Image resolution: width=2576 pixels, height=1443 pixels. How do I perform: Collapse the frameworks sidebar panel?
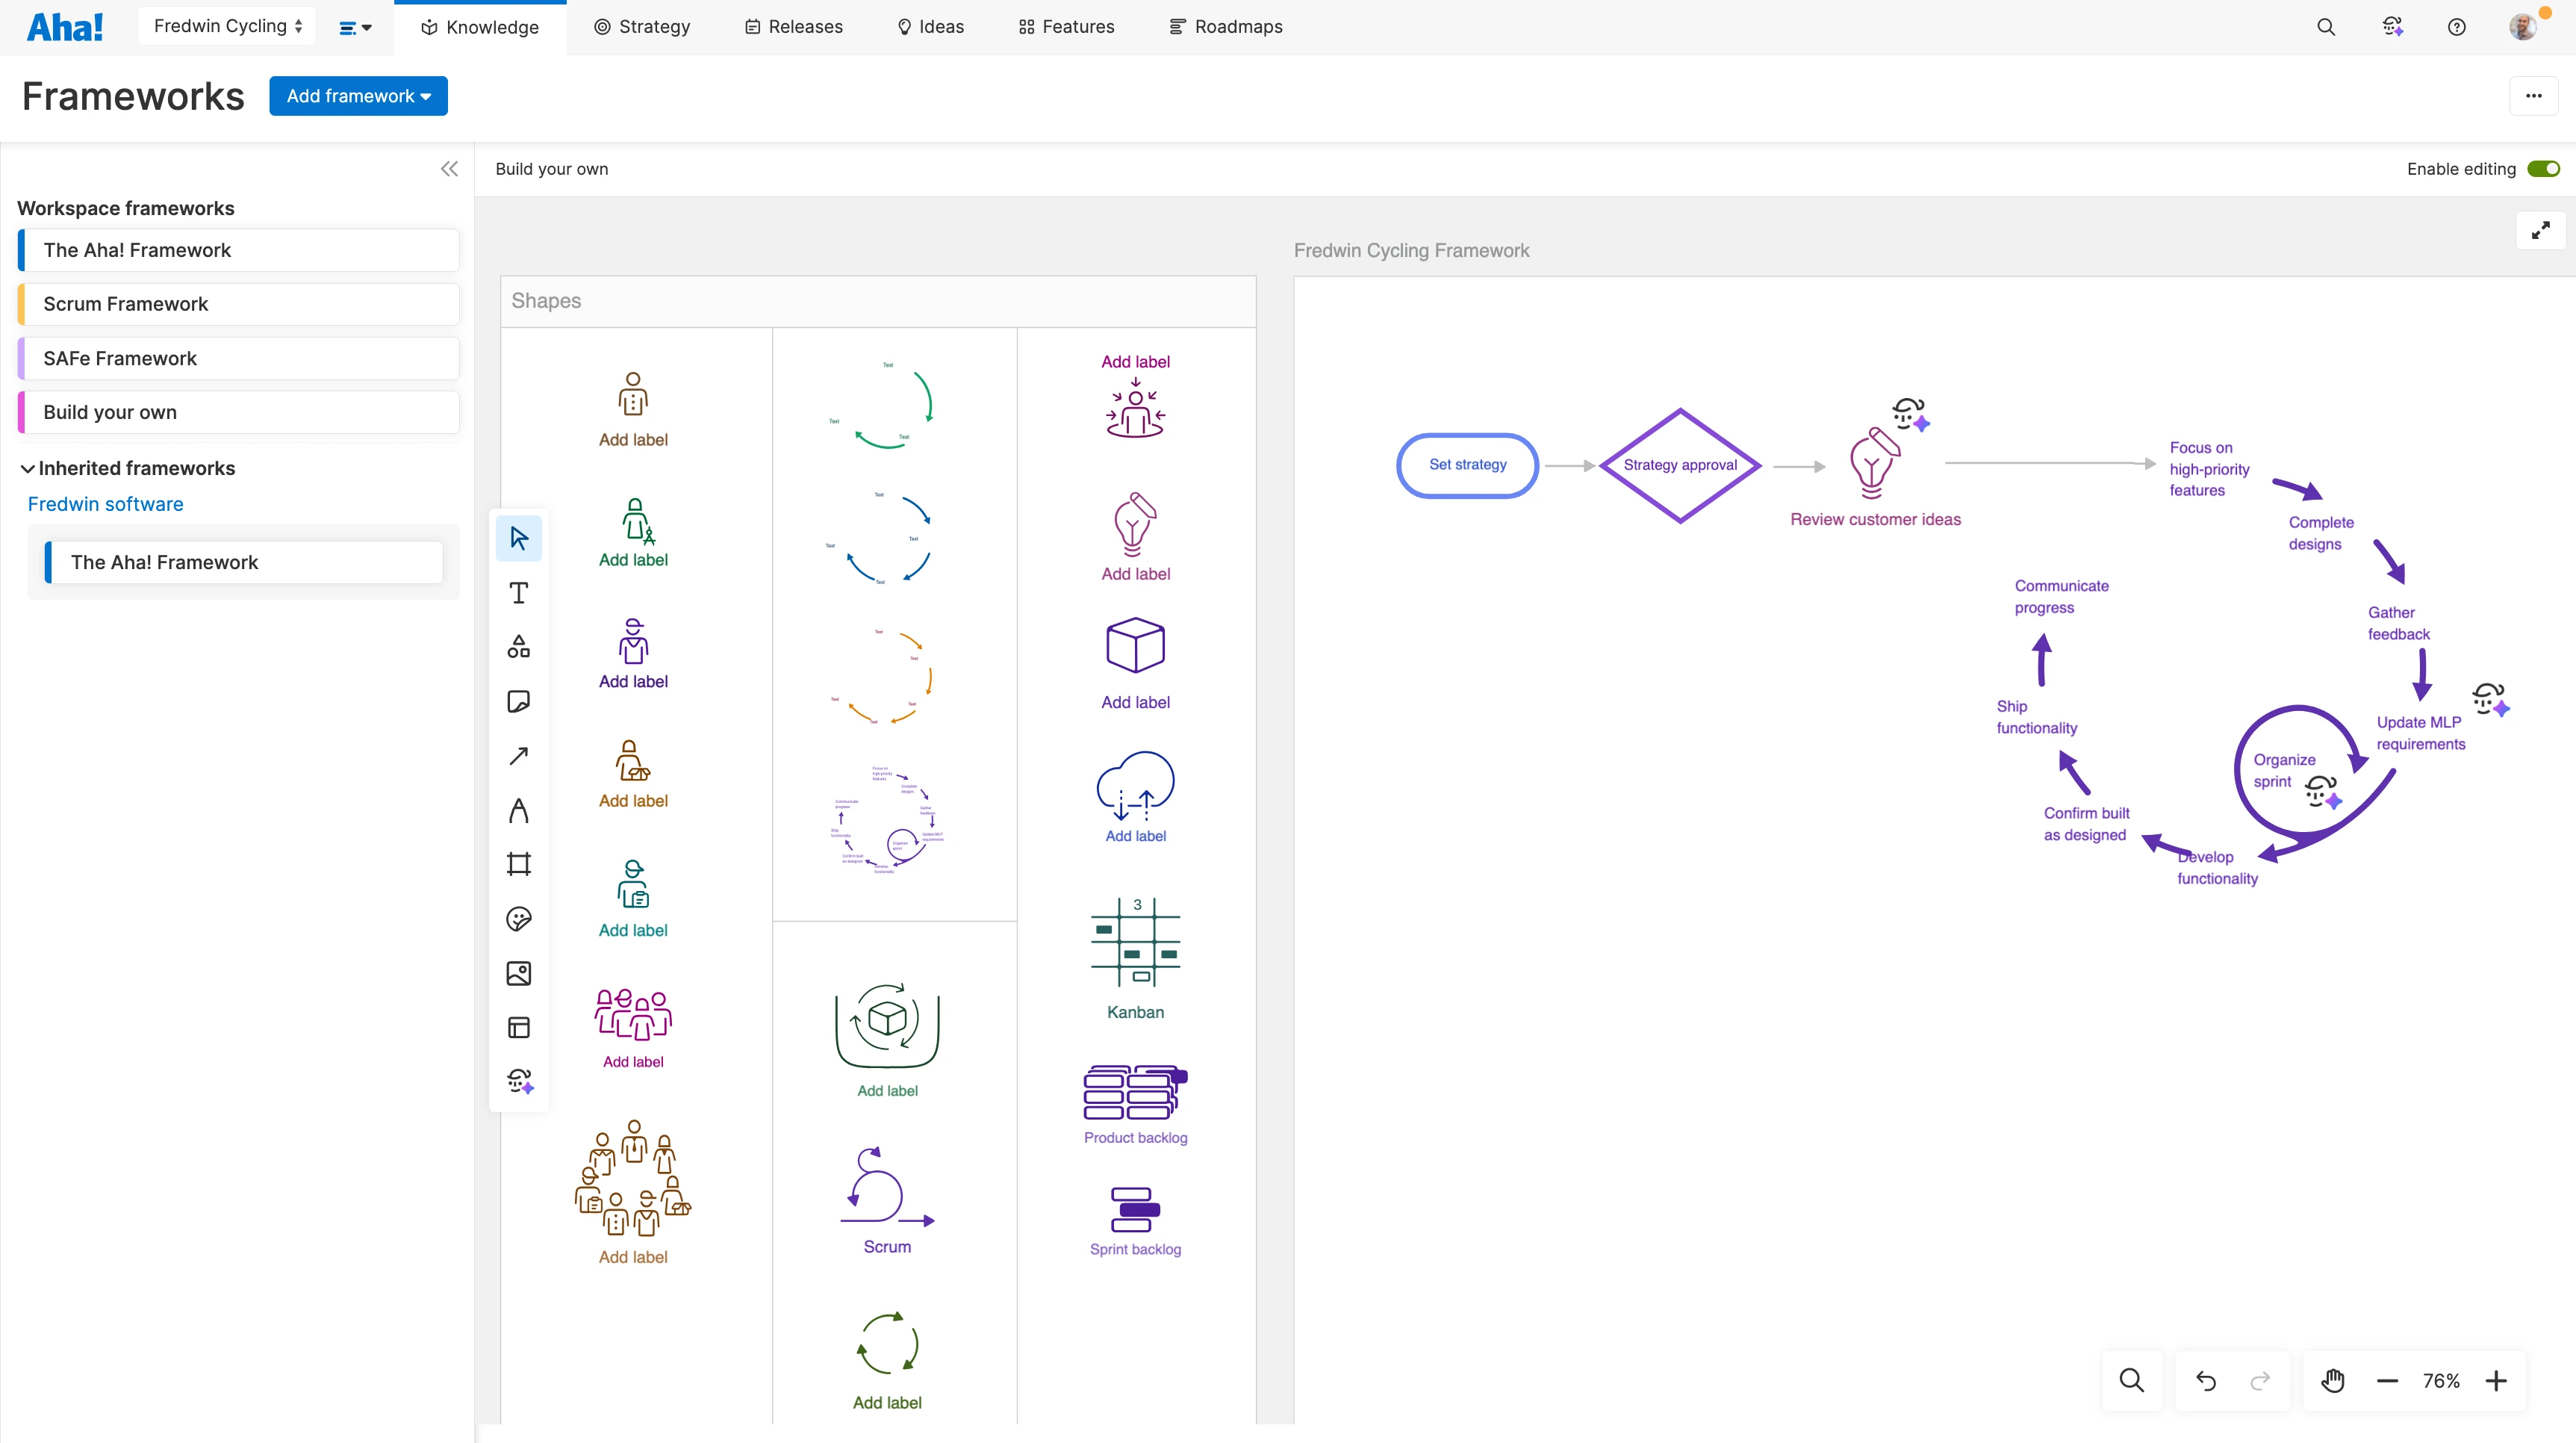[449, 169]
